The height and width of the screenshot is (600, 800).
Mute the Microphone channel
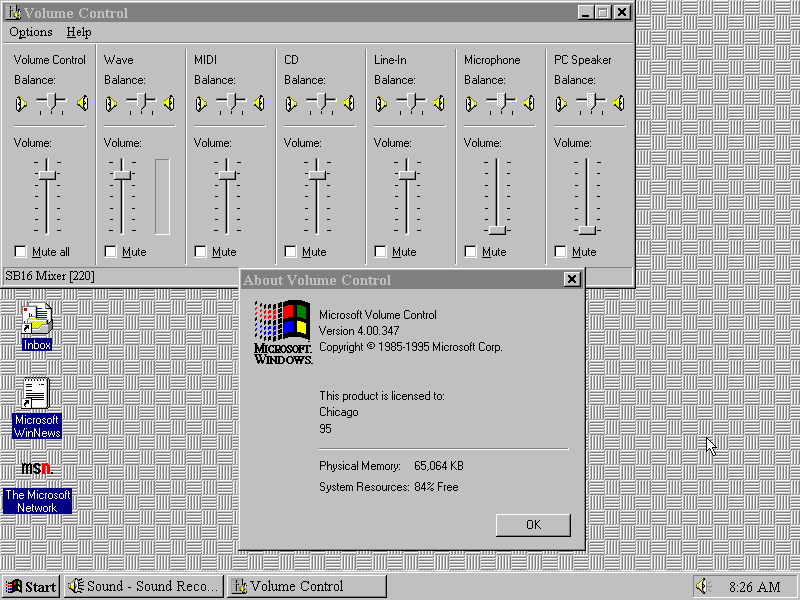(x=471, y=252)
